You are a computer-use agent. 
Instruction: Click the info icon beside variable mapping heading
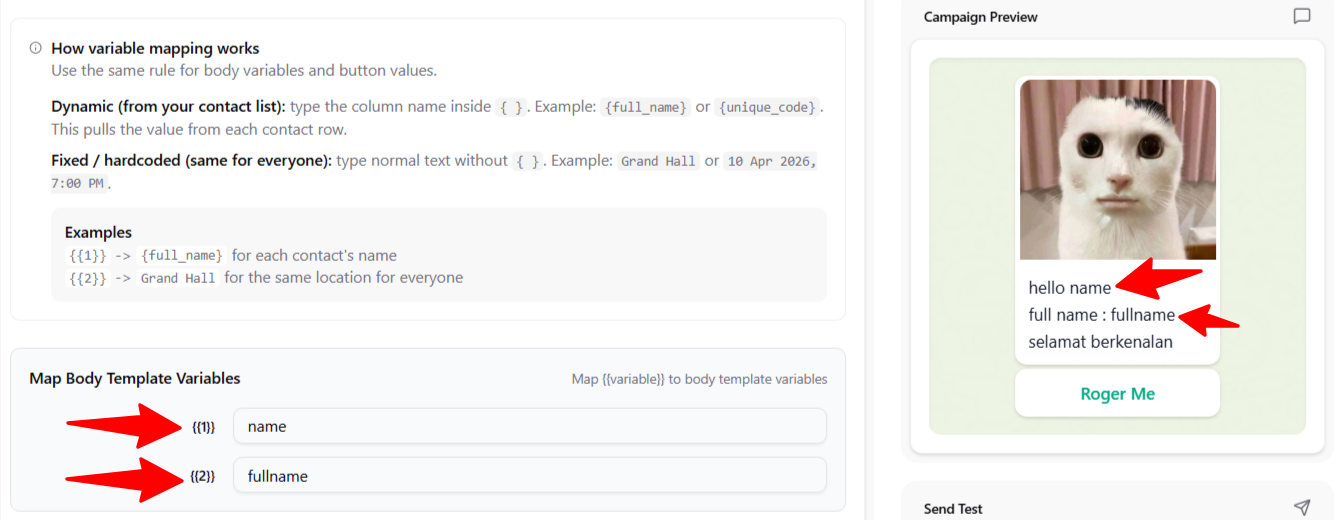pos(36,48)
